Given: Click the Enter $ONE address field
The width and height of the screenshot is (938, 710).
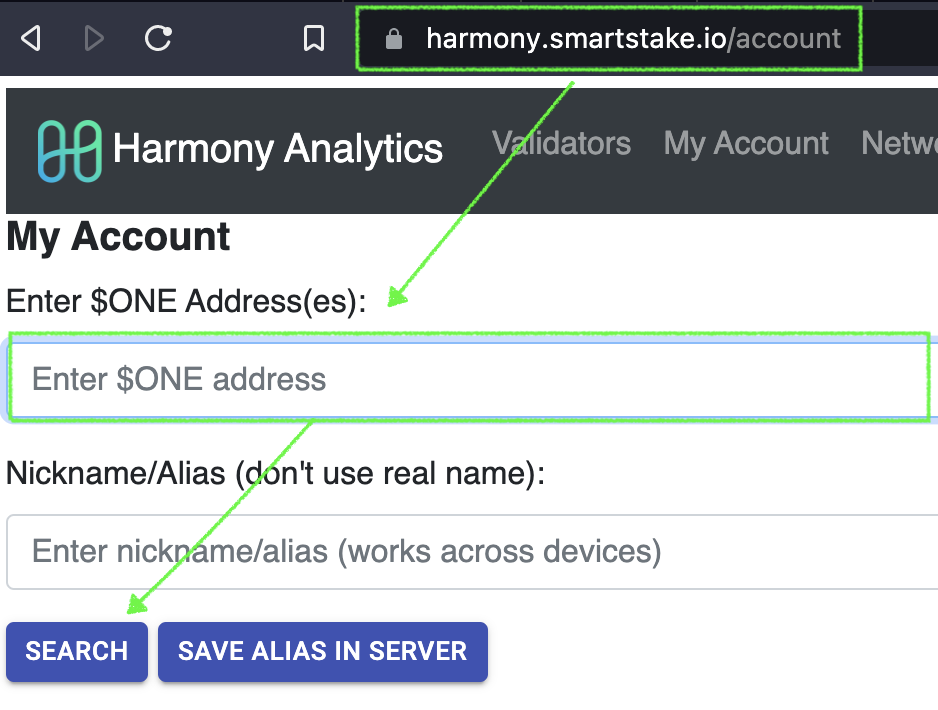Looking at the screenshot, I should tap(473, 379).
